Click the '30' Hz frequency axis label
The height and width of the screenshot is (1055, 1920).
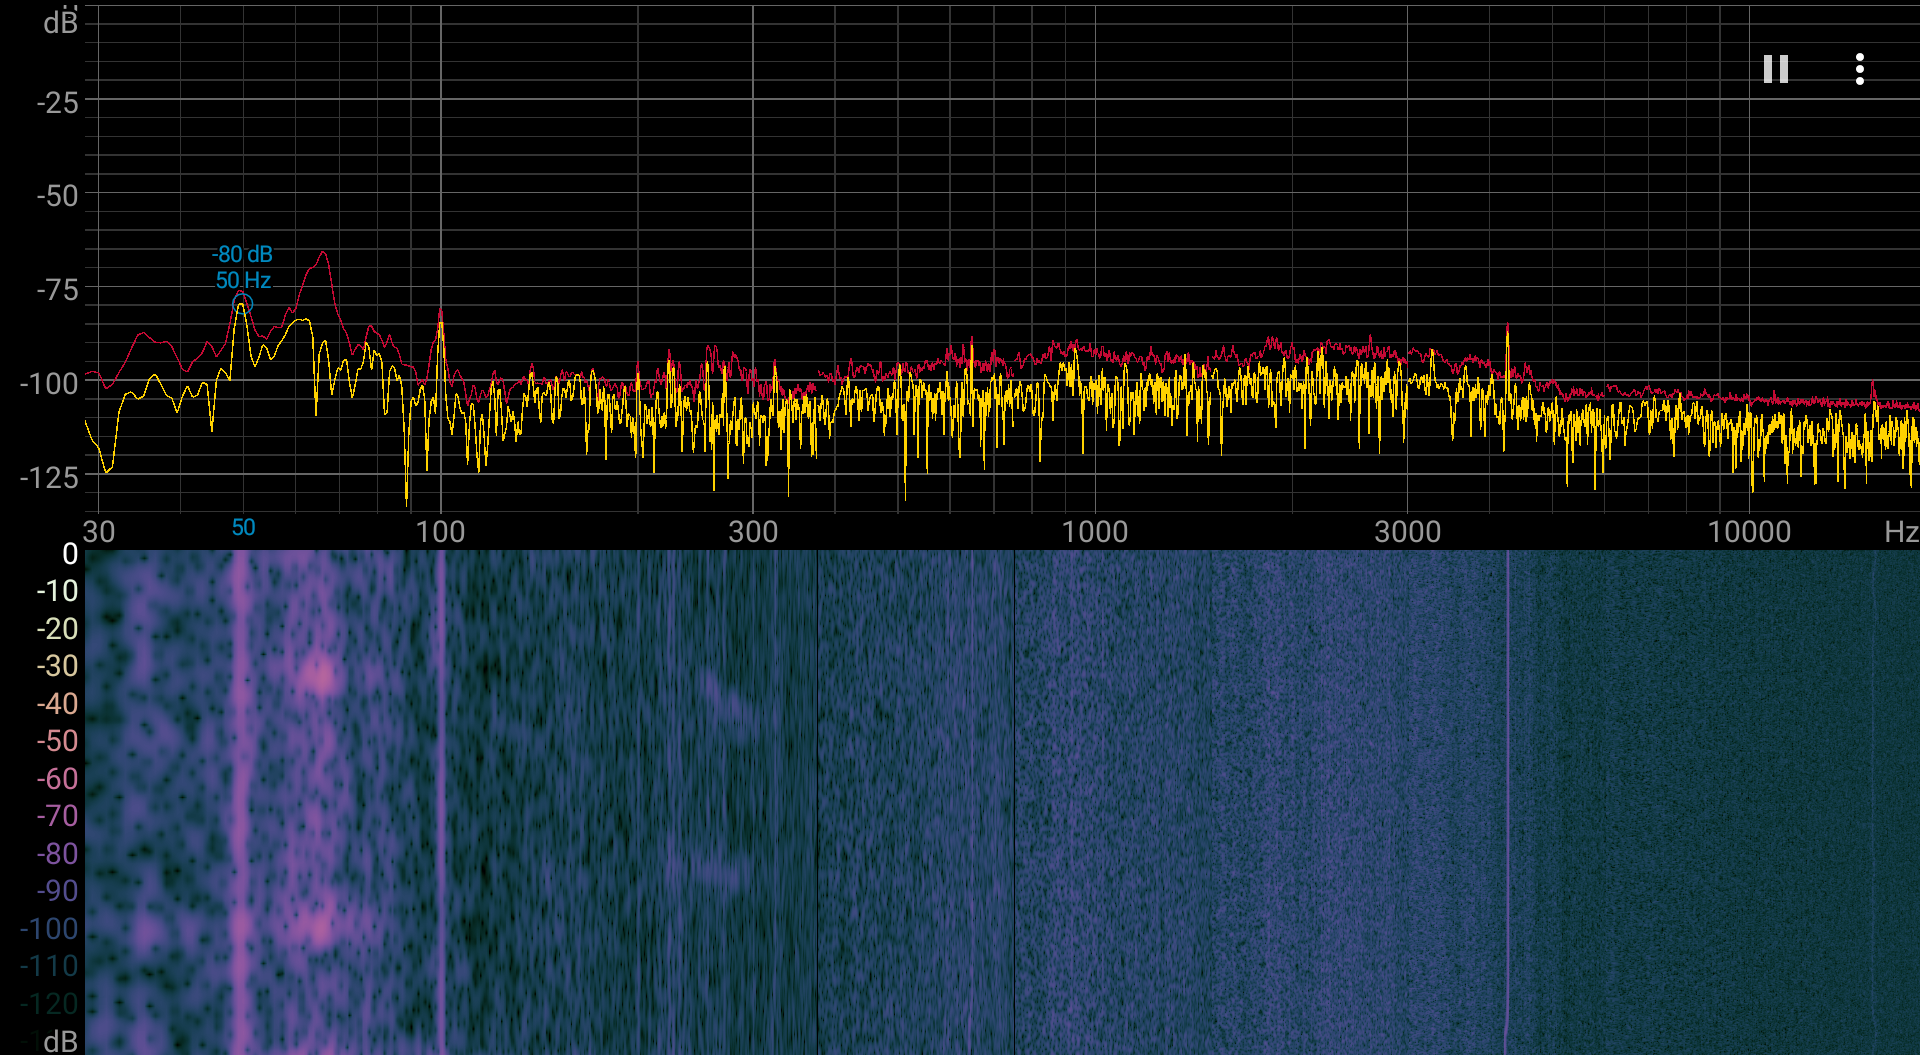point(98,531)
